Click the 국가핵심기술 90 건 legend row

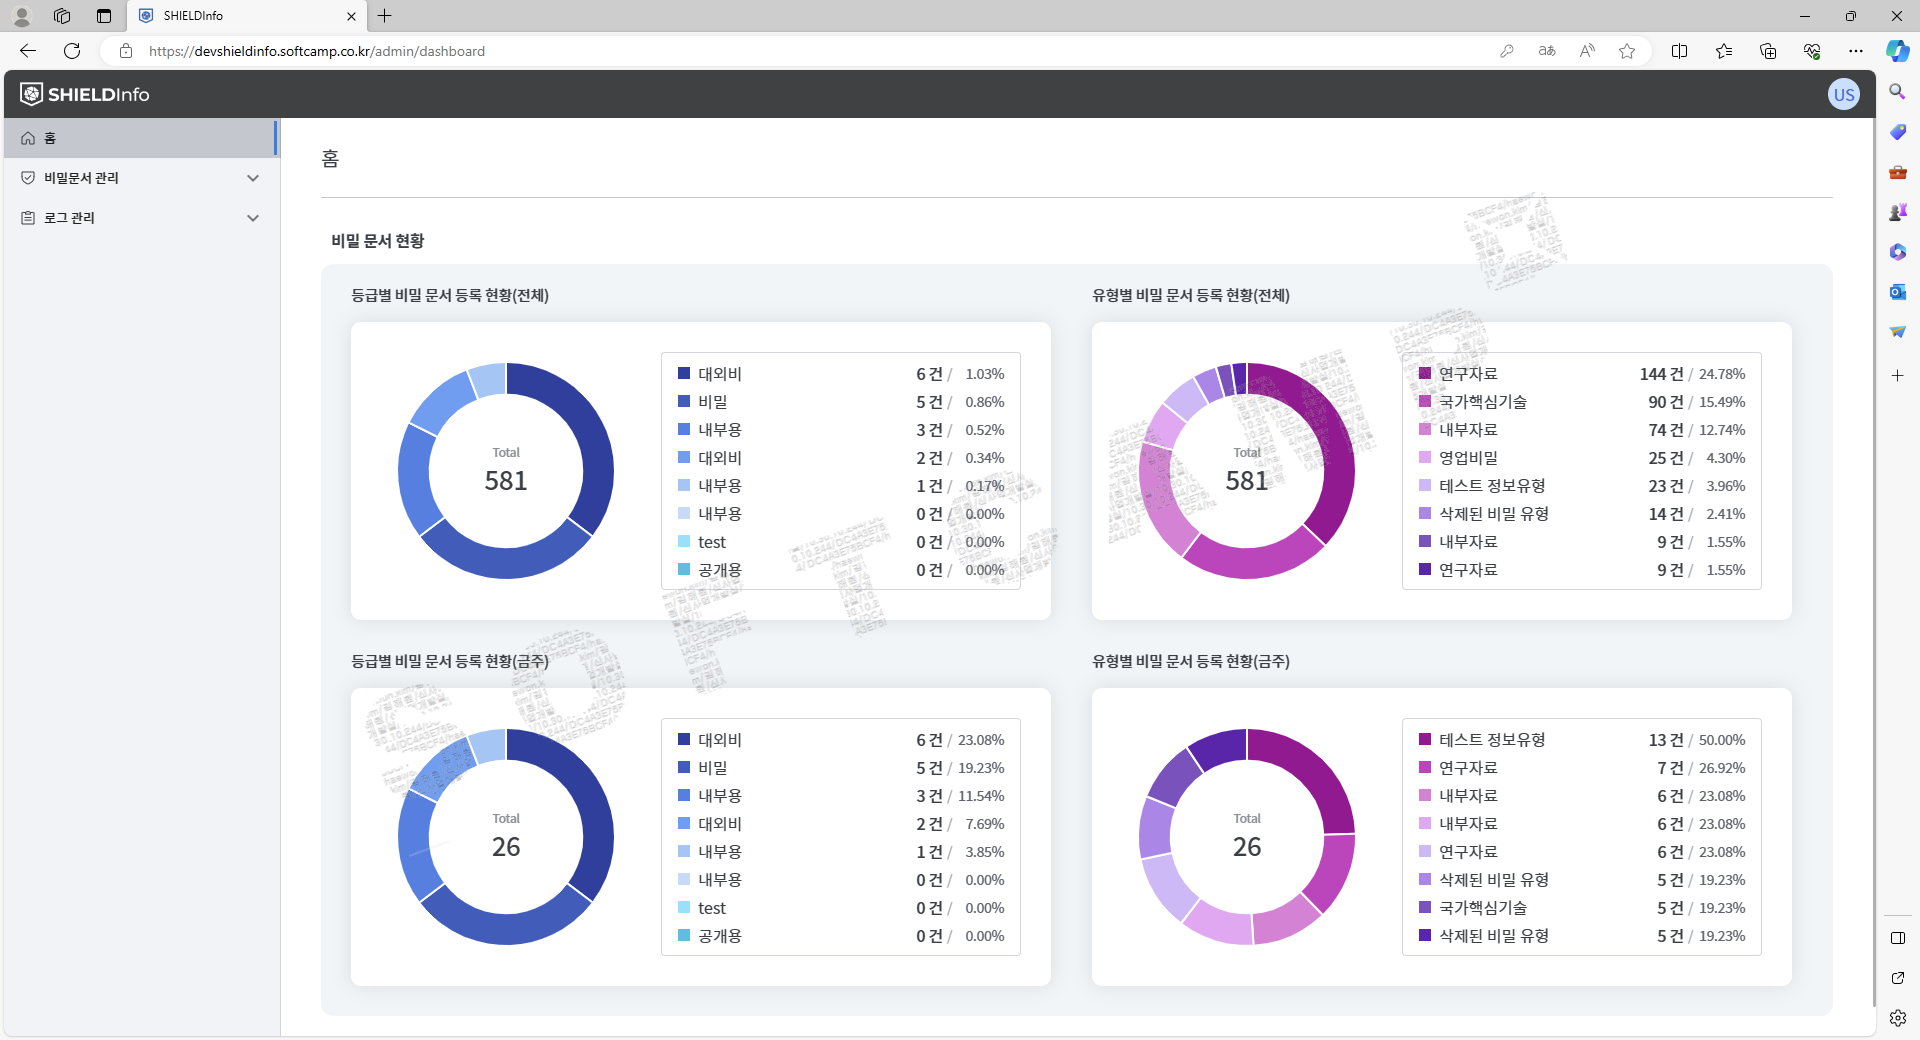coord(1582,402)
